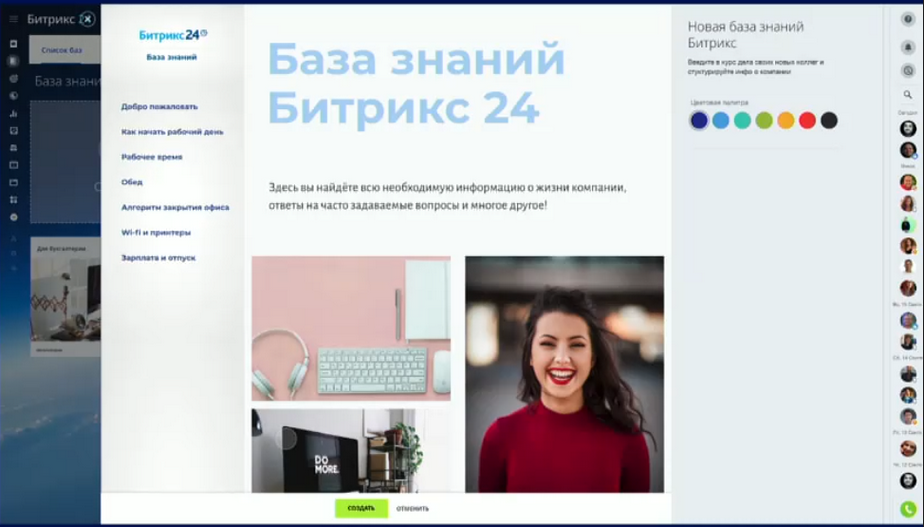Switch to Список баз tab
The height and width of the screenshot is (527, 924).
coord(62,50)
